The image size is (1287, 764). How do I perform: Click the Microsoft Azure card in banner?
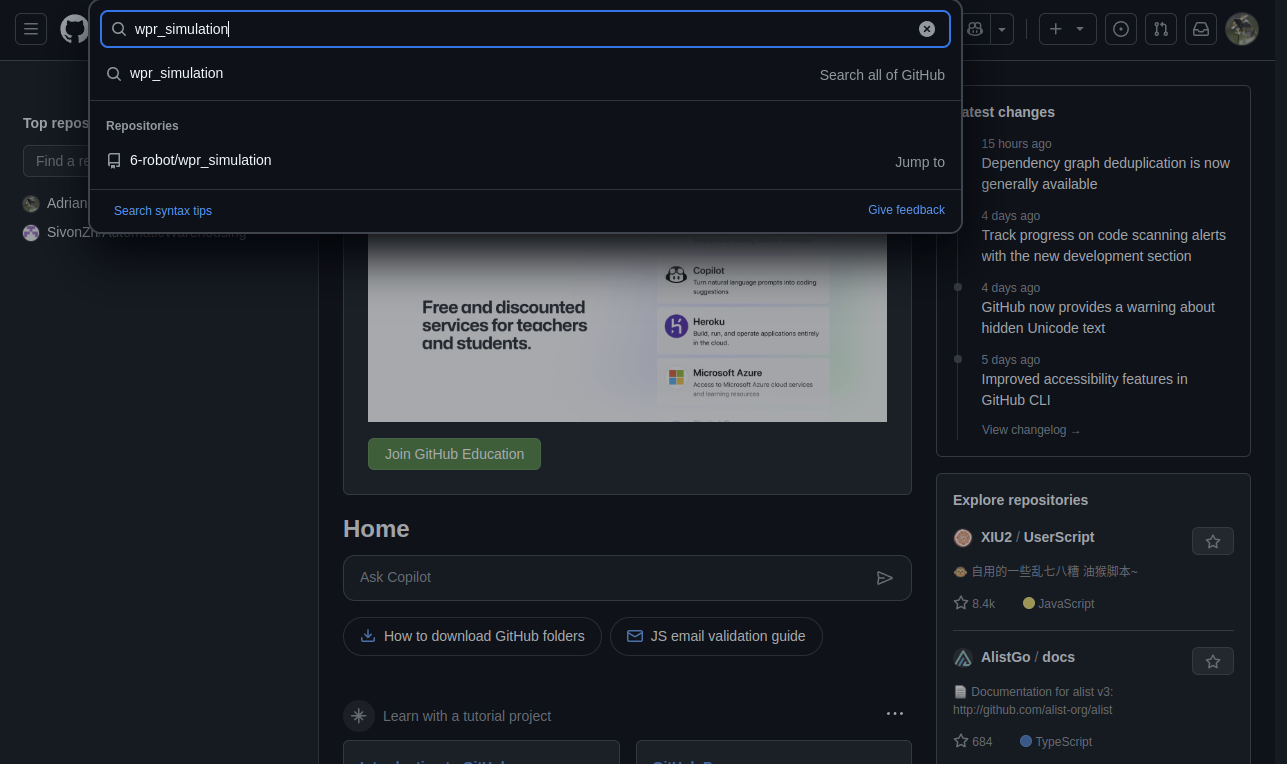(x=743, y=381)
